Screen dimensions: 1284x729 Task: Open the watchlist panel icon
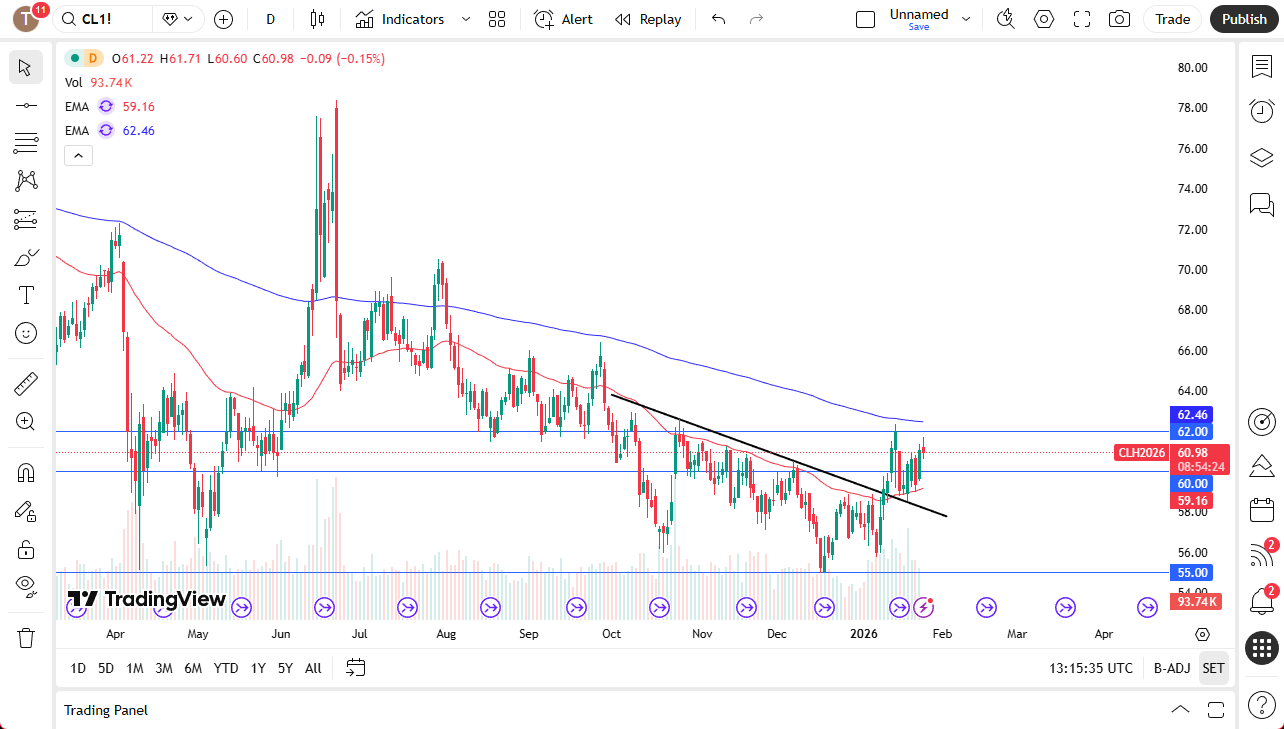pos(1261,66)
